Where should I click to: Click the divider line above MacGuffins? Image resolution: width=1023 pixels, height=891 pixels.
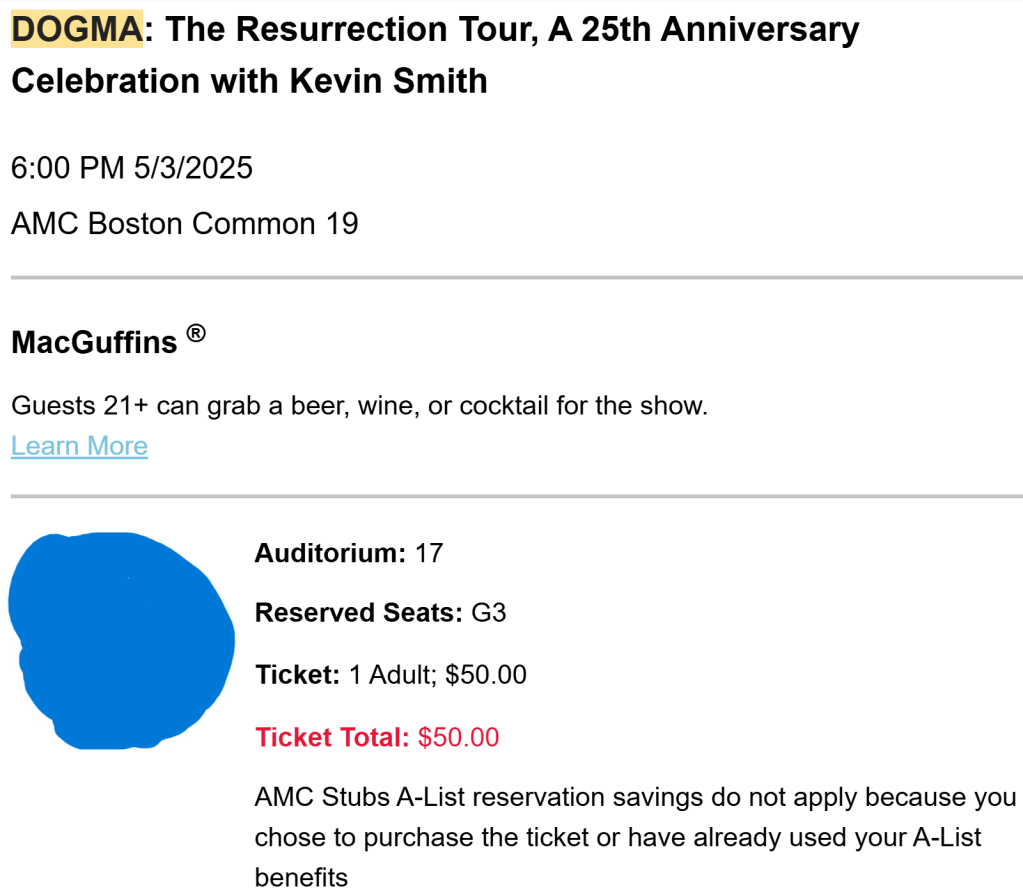pos(516,277)
